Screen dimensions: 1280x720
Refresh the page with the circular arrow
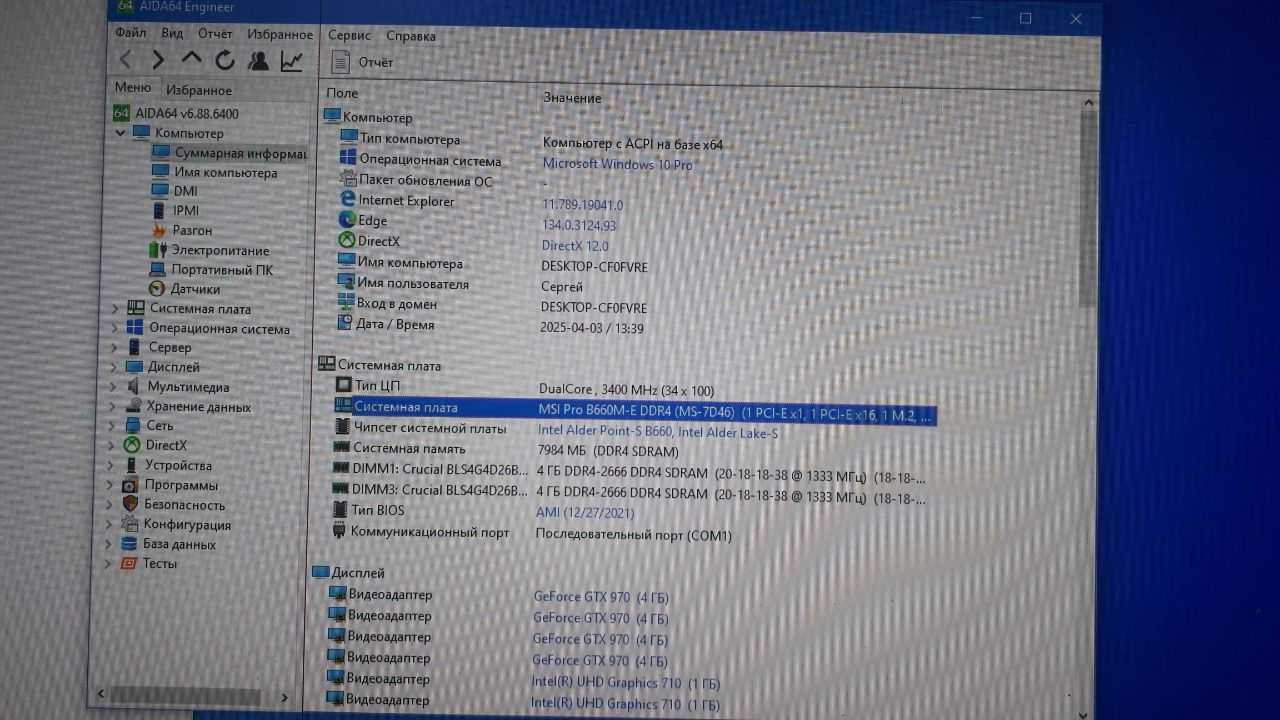point(225,61)
